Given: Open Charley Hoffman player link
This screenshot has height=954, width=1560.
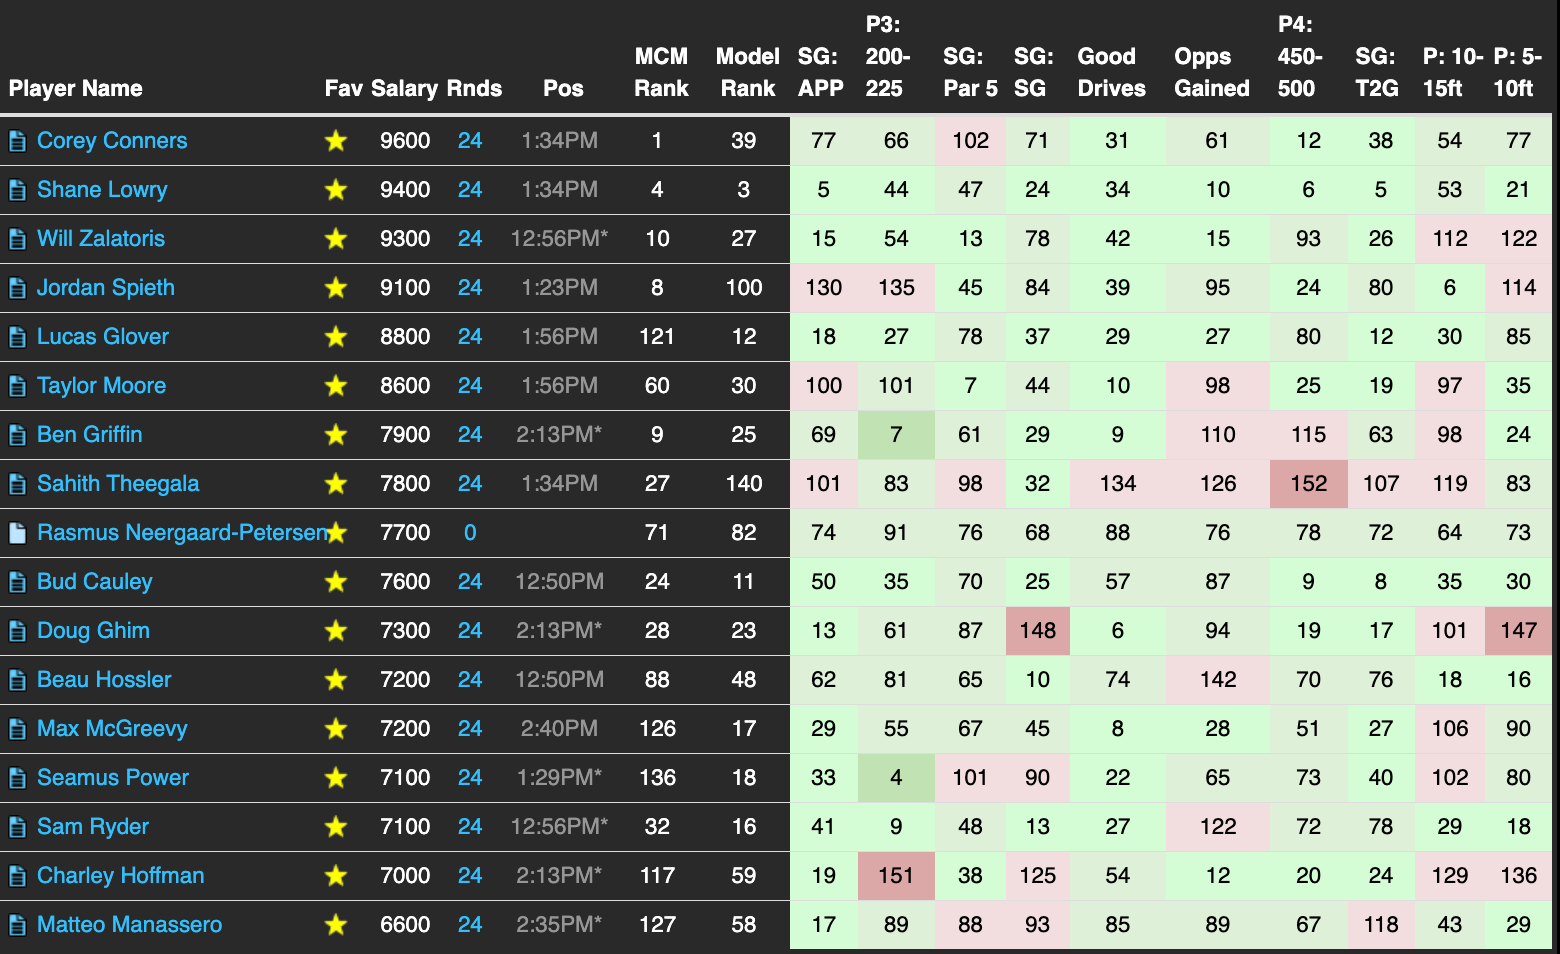Looking at the screenshot, I should coord(120,876).
